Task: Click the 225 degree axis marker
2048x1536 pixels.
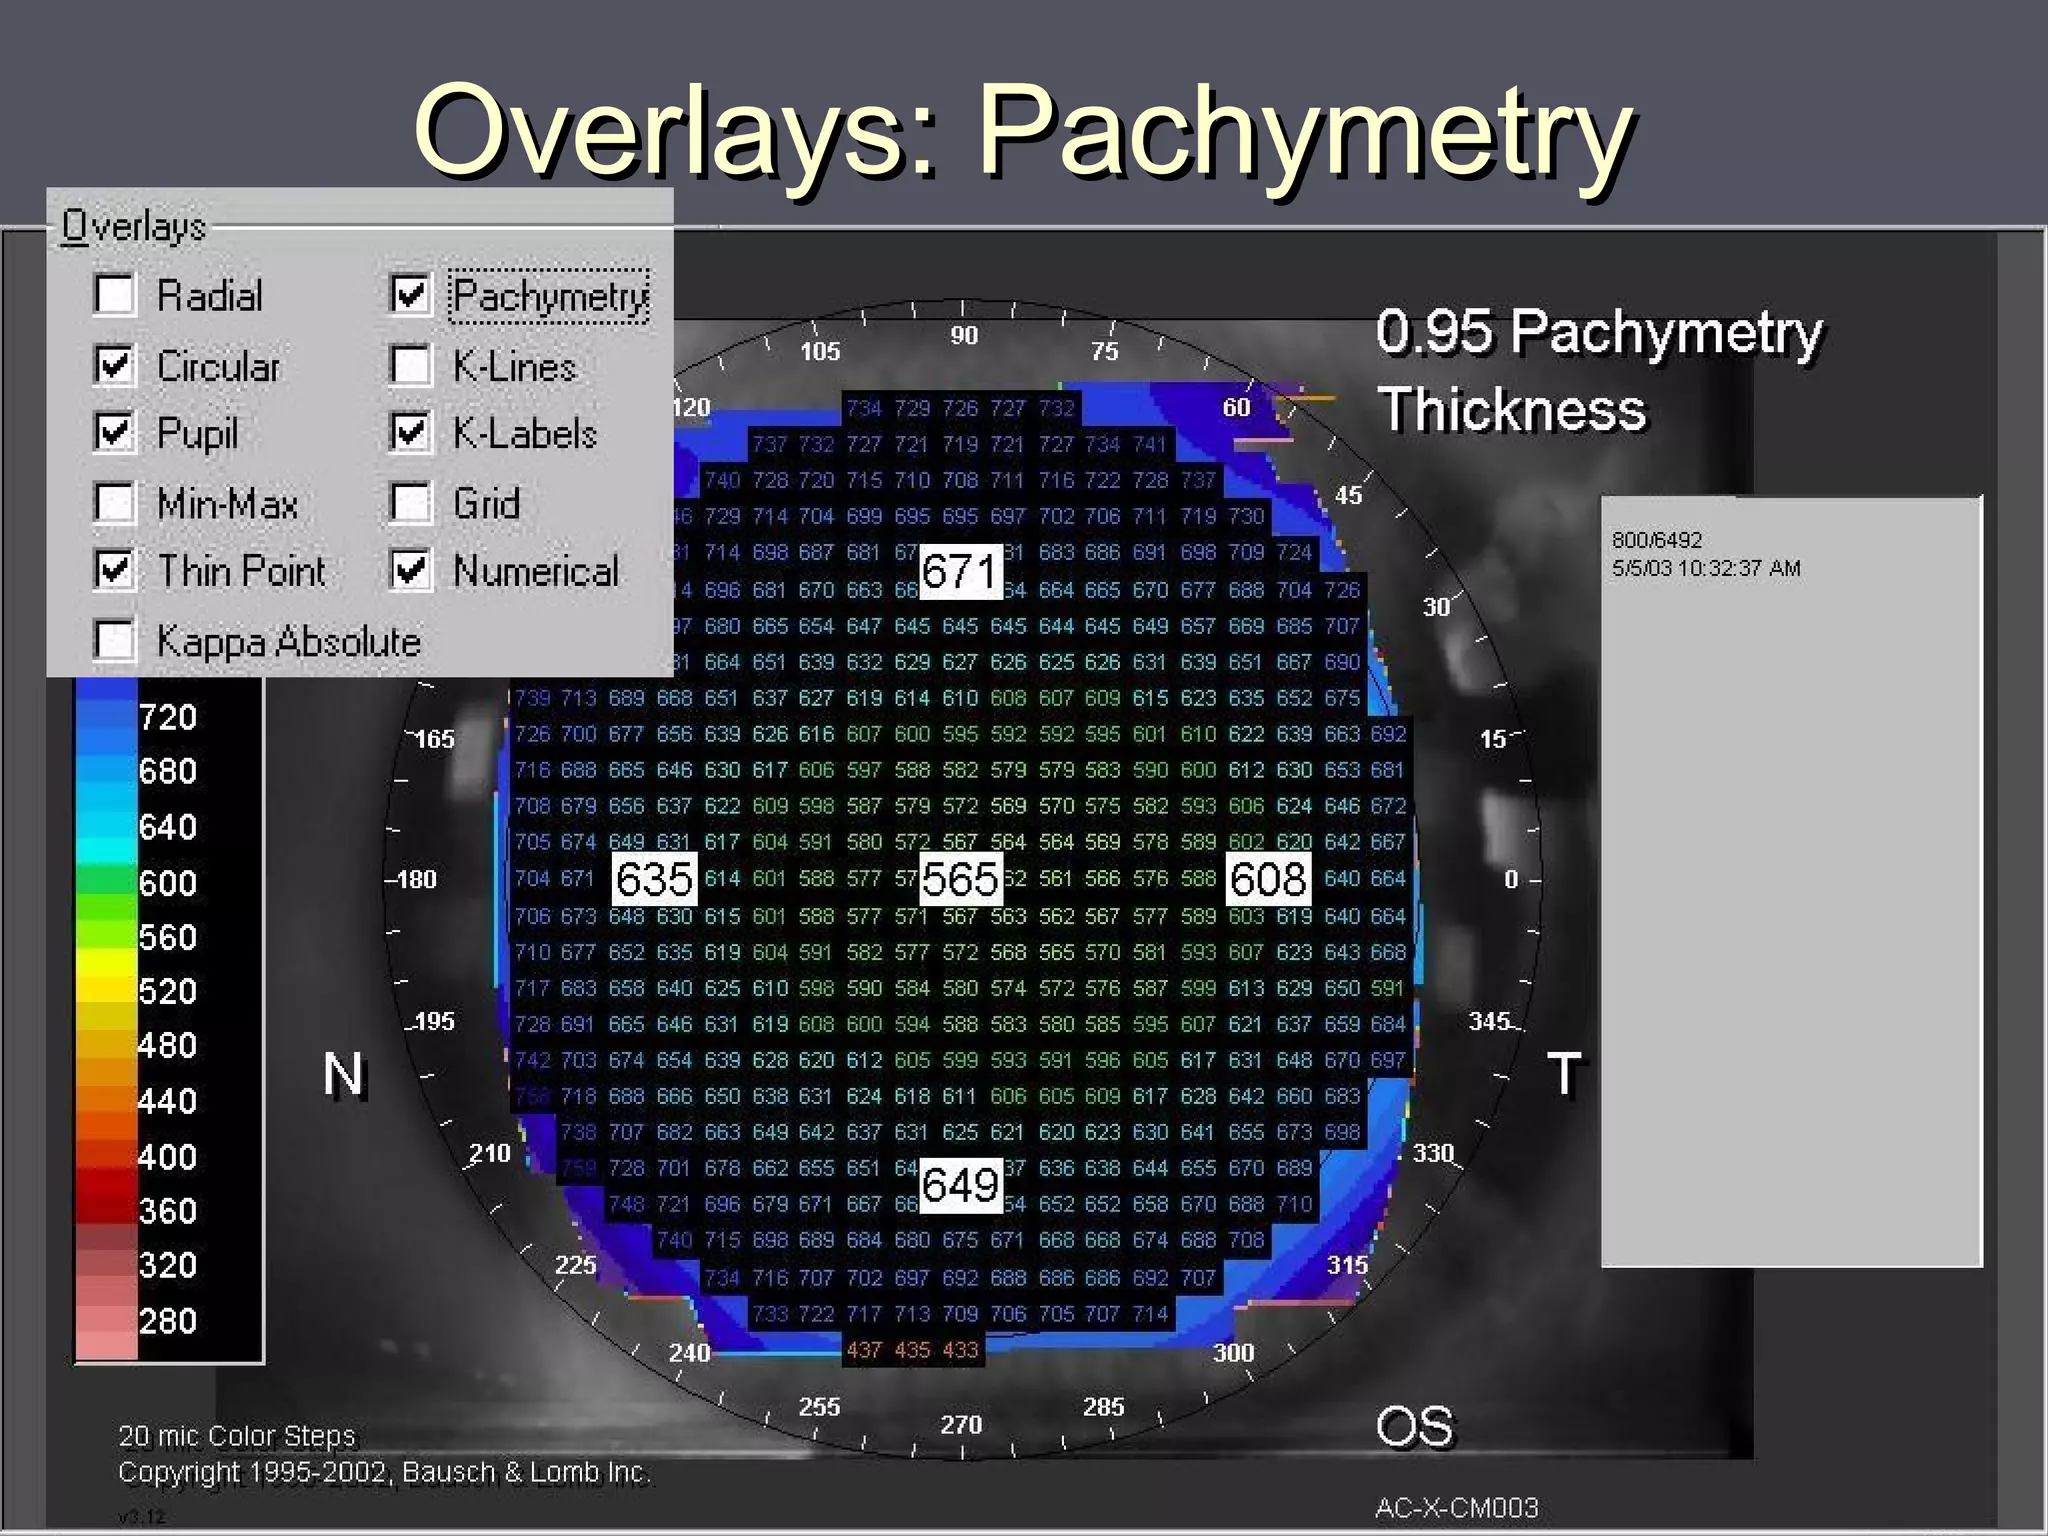Action: click(x=575, y=1264)
